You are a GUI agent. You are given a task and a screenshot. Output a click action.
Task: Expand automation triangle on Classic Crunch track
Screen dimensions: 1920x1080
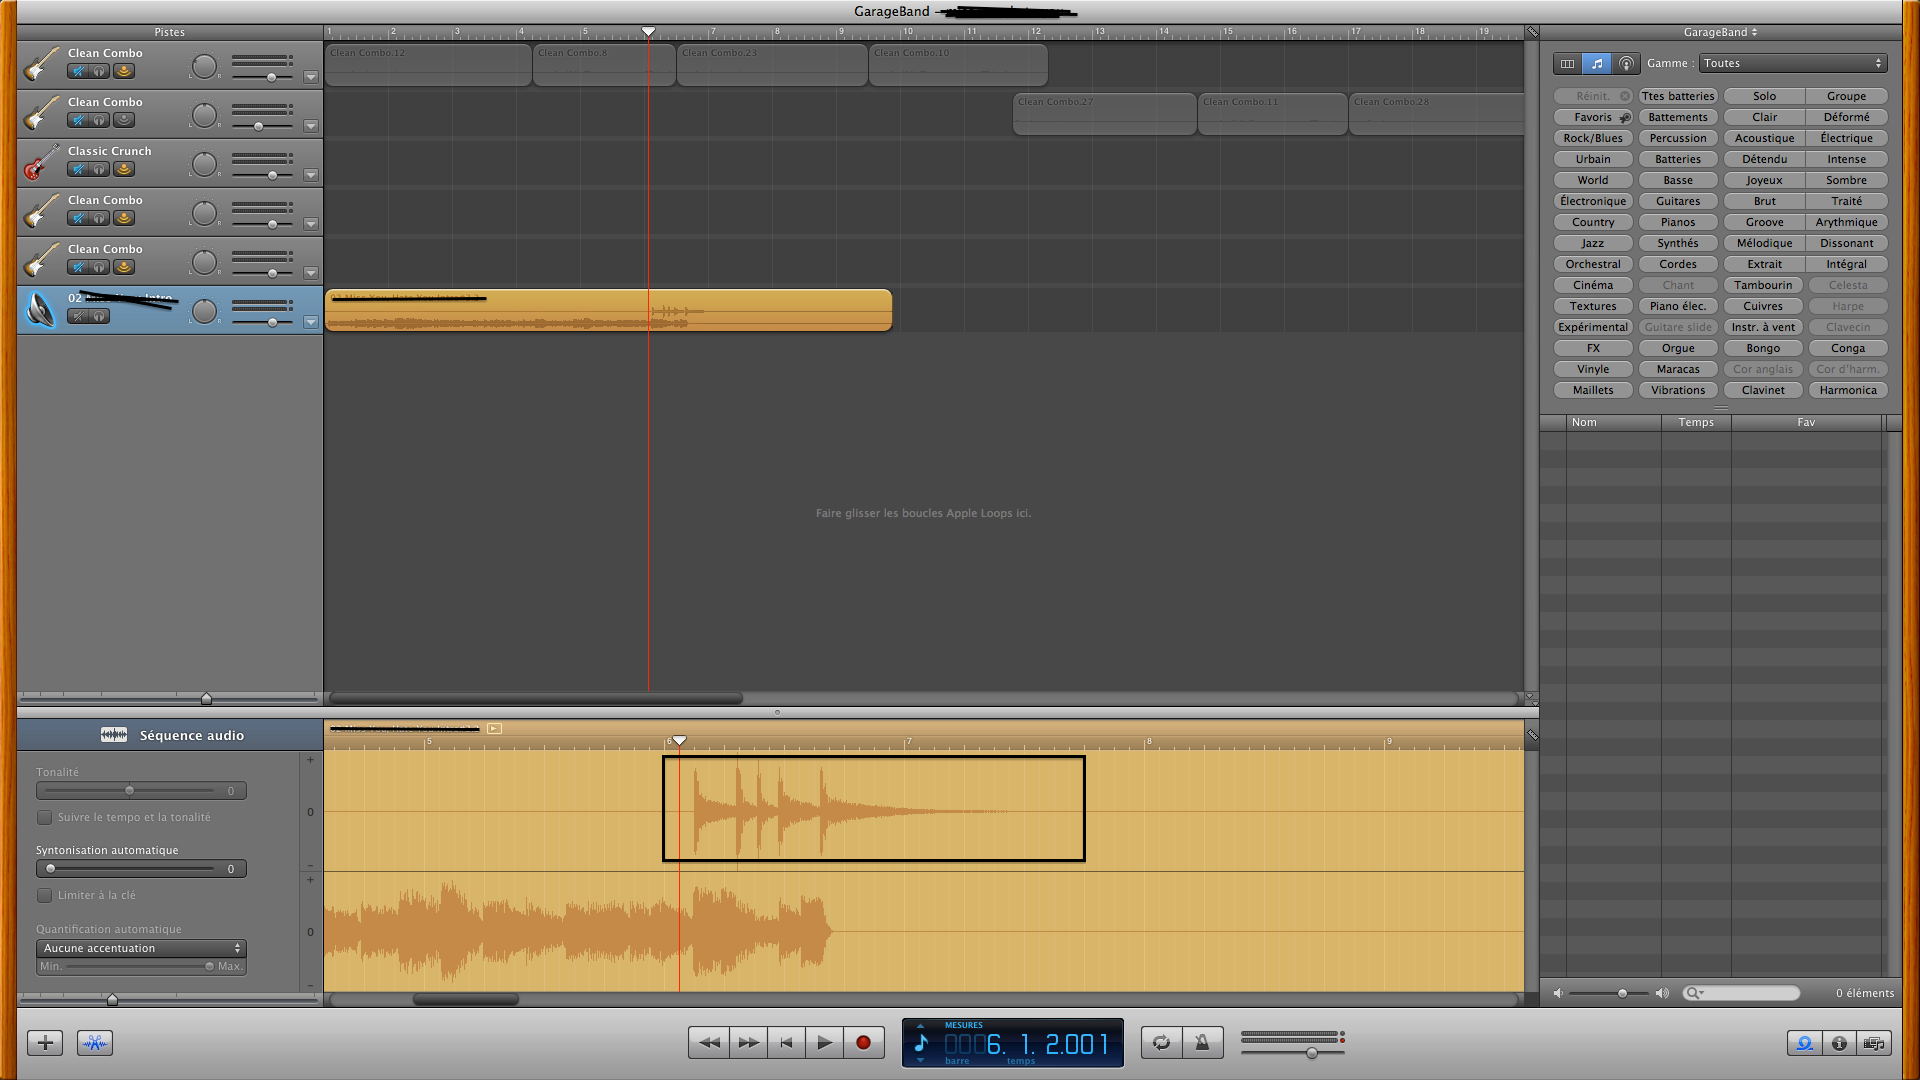[311, 175]
